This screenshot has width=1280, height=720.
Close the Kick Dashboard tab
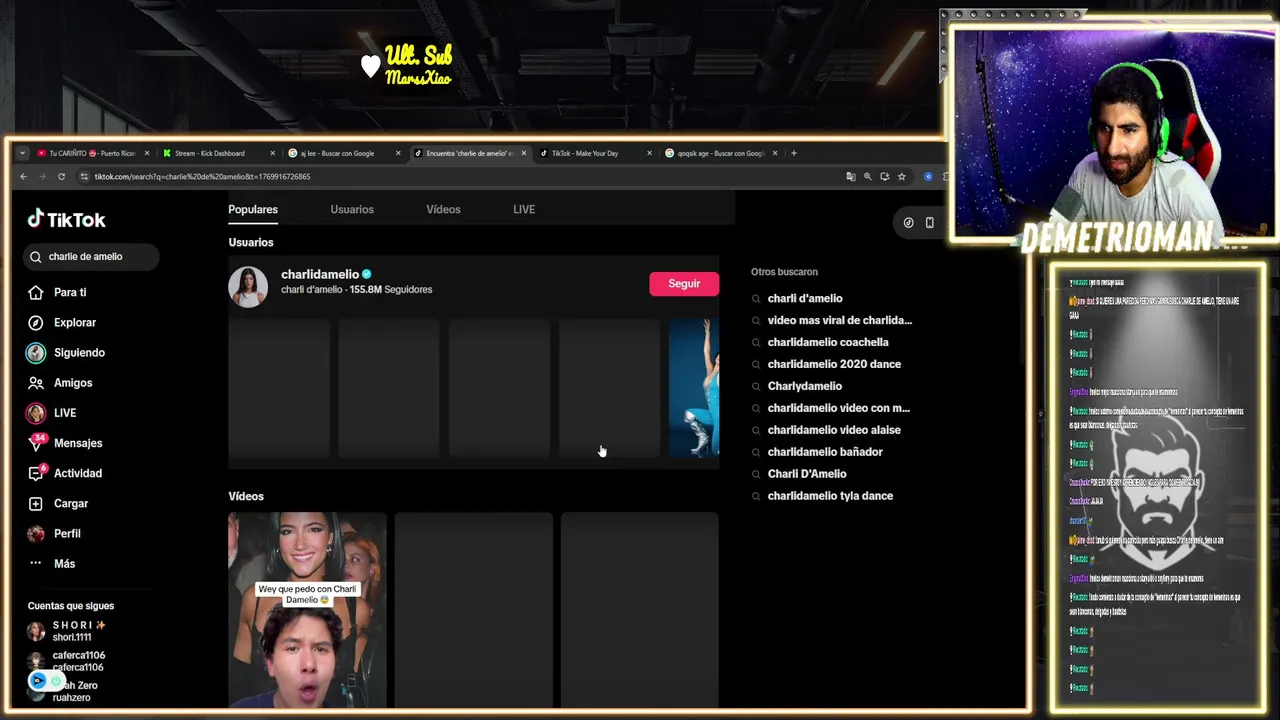(x=272, y=153)
